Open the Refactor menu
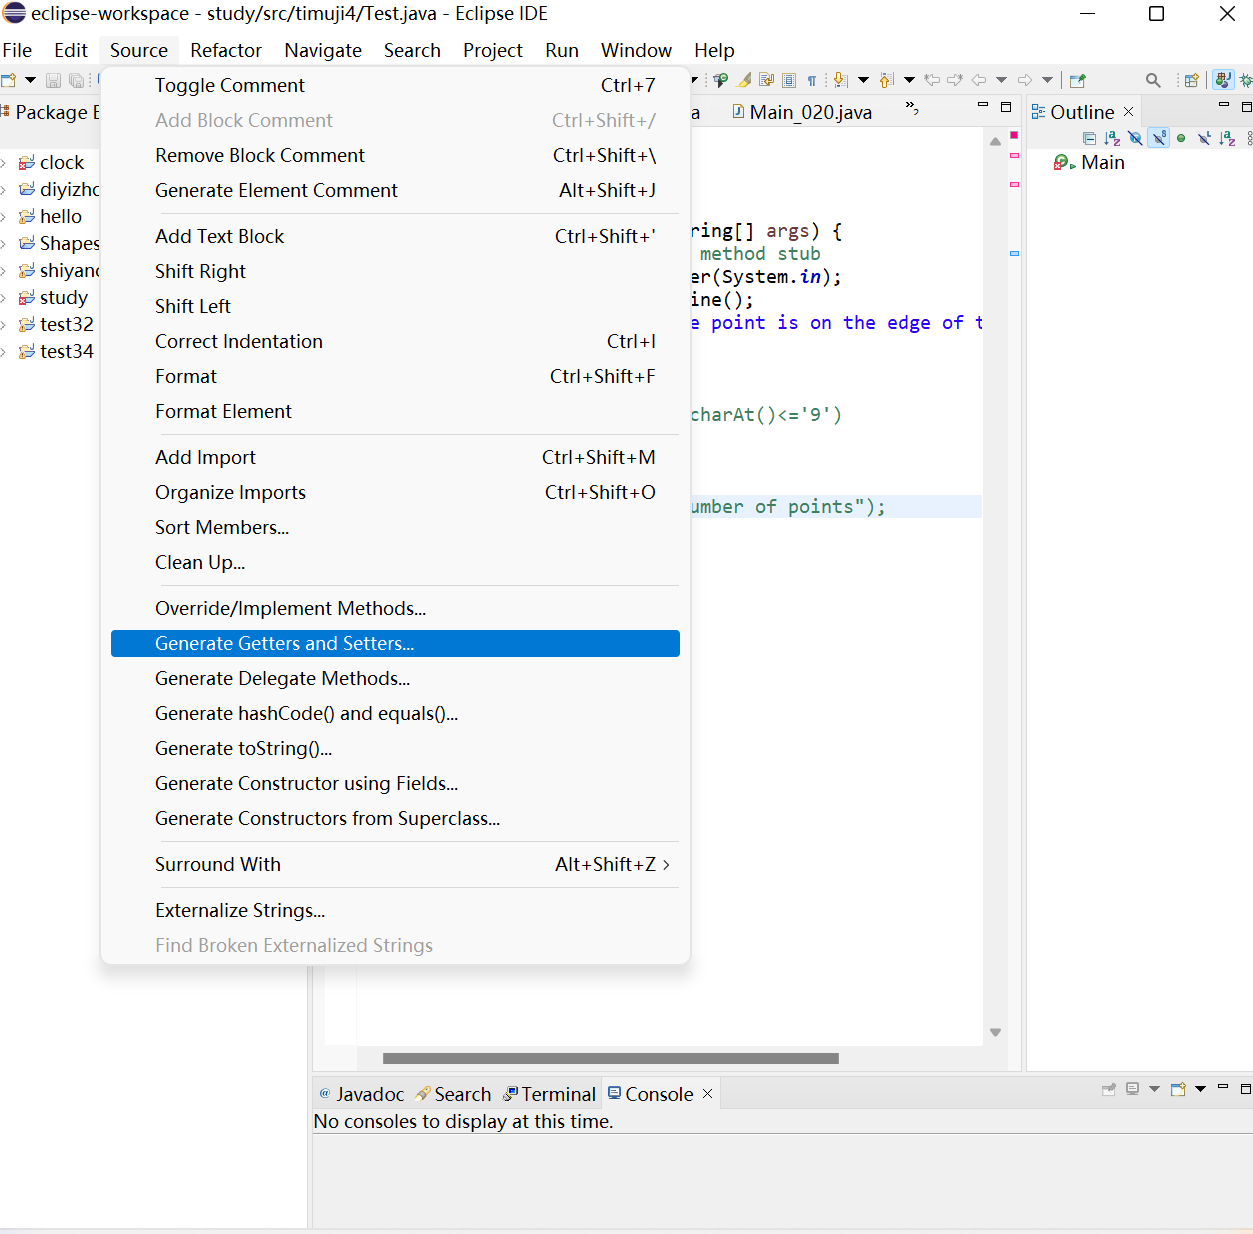This screenshot has width=1253, height=1234. click(x=226, y=50)
